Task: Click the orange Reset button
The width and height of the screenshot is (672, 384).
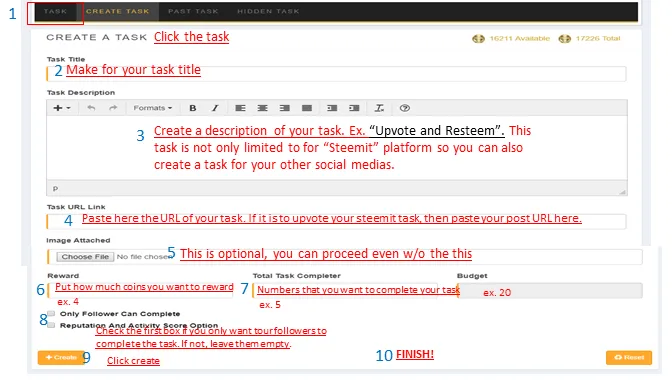Action: pos(629,357)
